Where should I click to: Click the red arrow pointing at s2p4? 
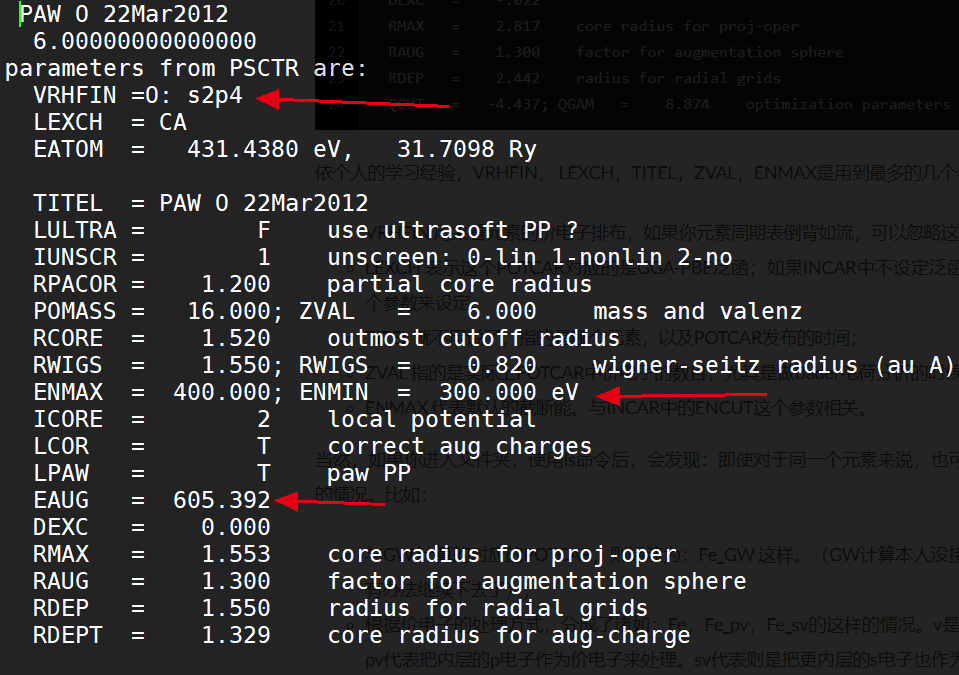[x=352, y=101]
